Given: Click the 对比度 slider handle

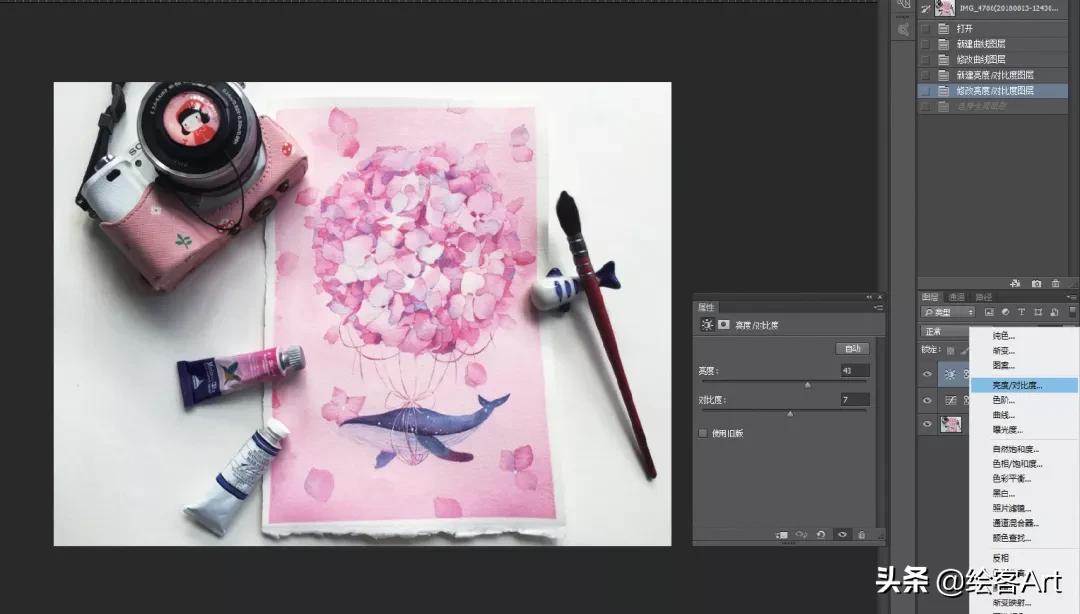Looking at the screenshot, I should [x=790, y=413].
